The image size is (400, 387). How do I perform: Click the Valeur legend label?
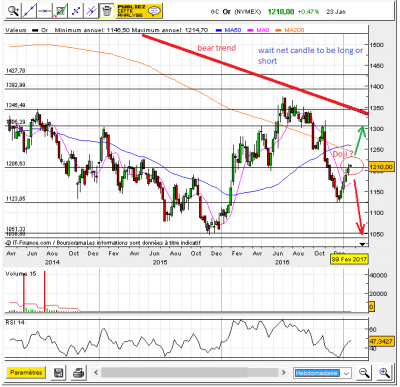click(16, 30)
